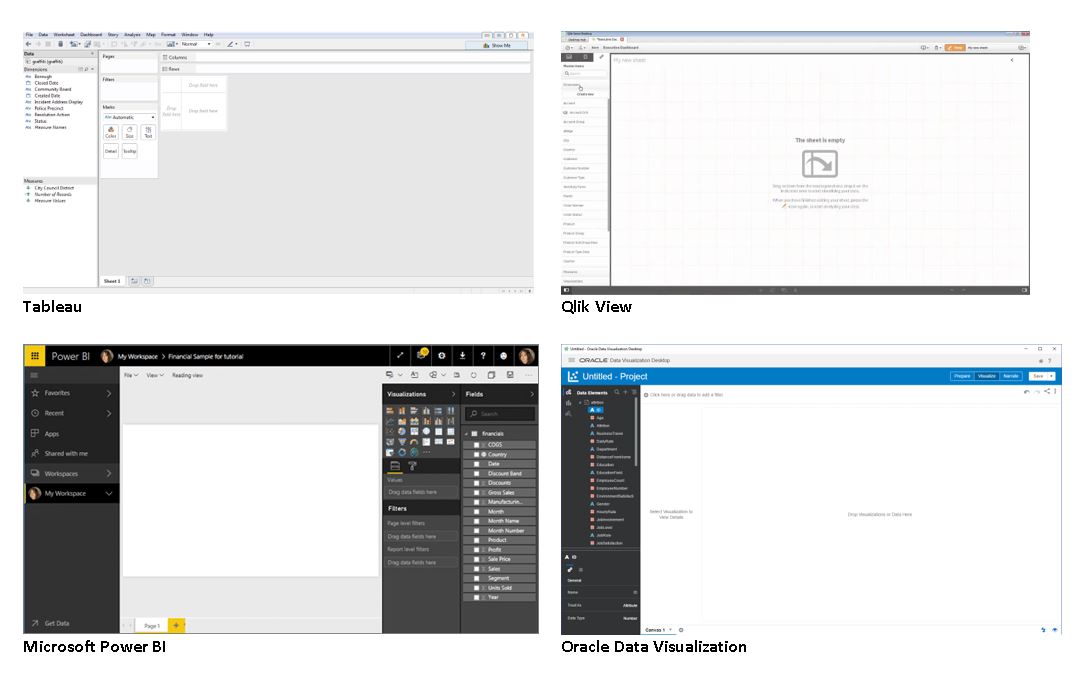
Task: Click the Power BI feedback smiley icon
Action: point(504,356)
